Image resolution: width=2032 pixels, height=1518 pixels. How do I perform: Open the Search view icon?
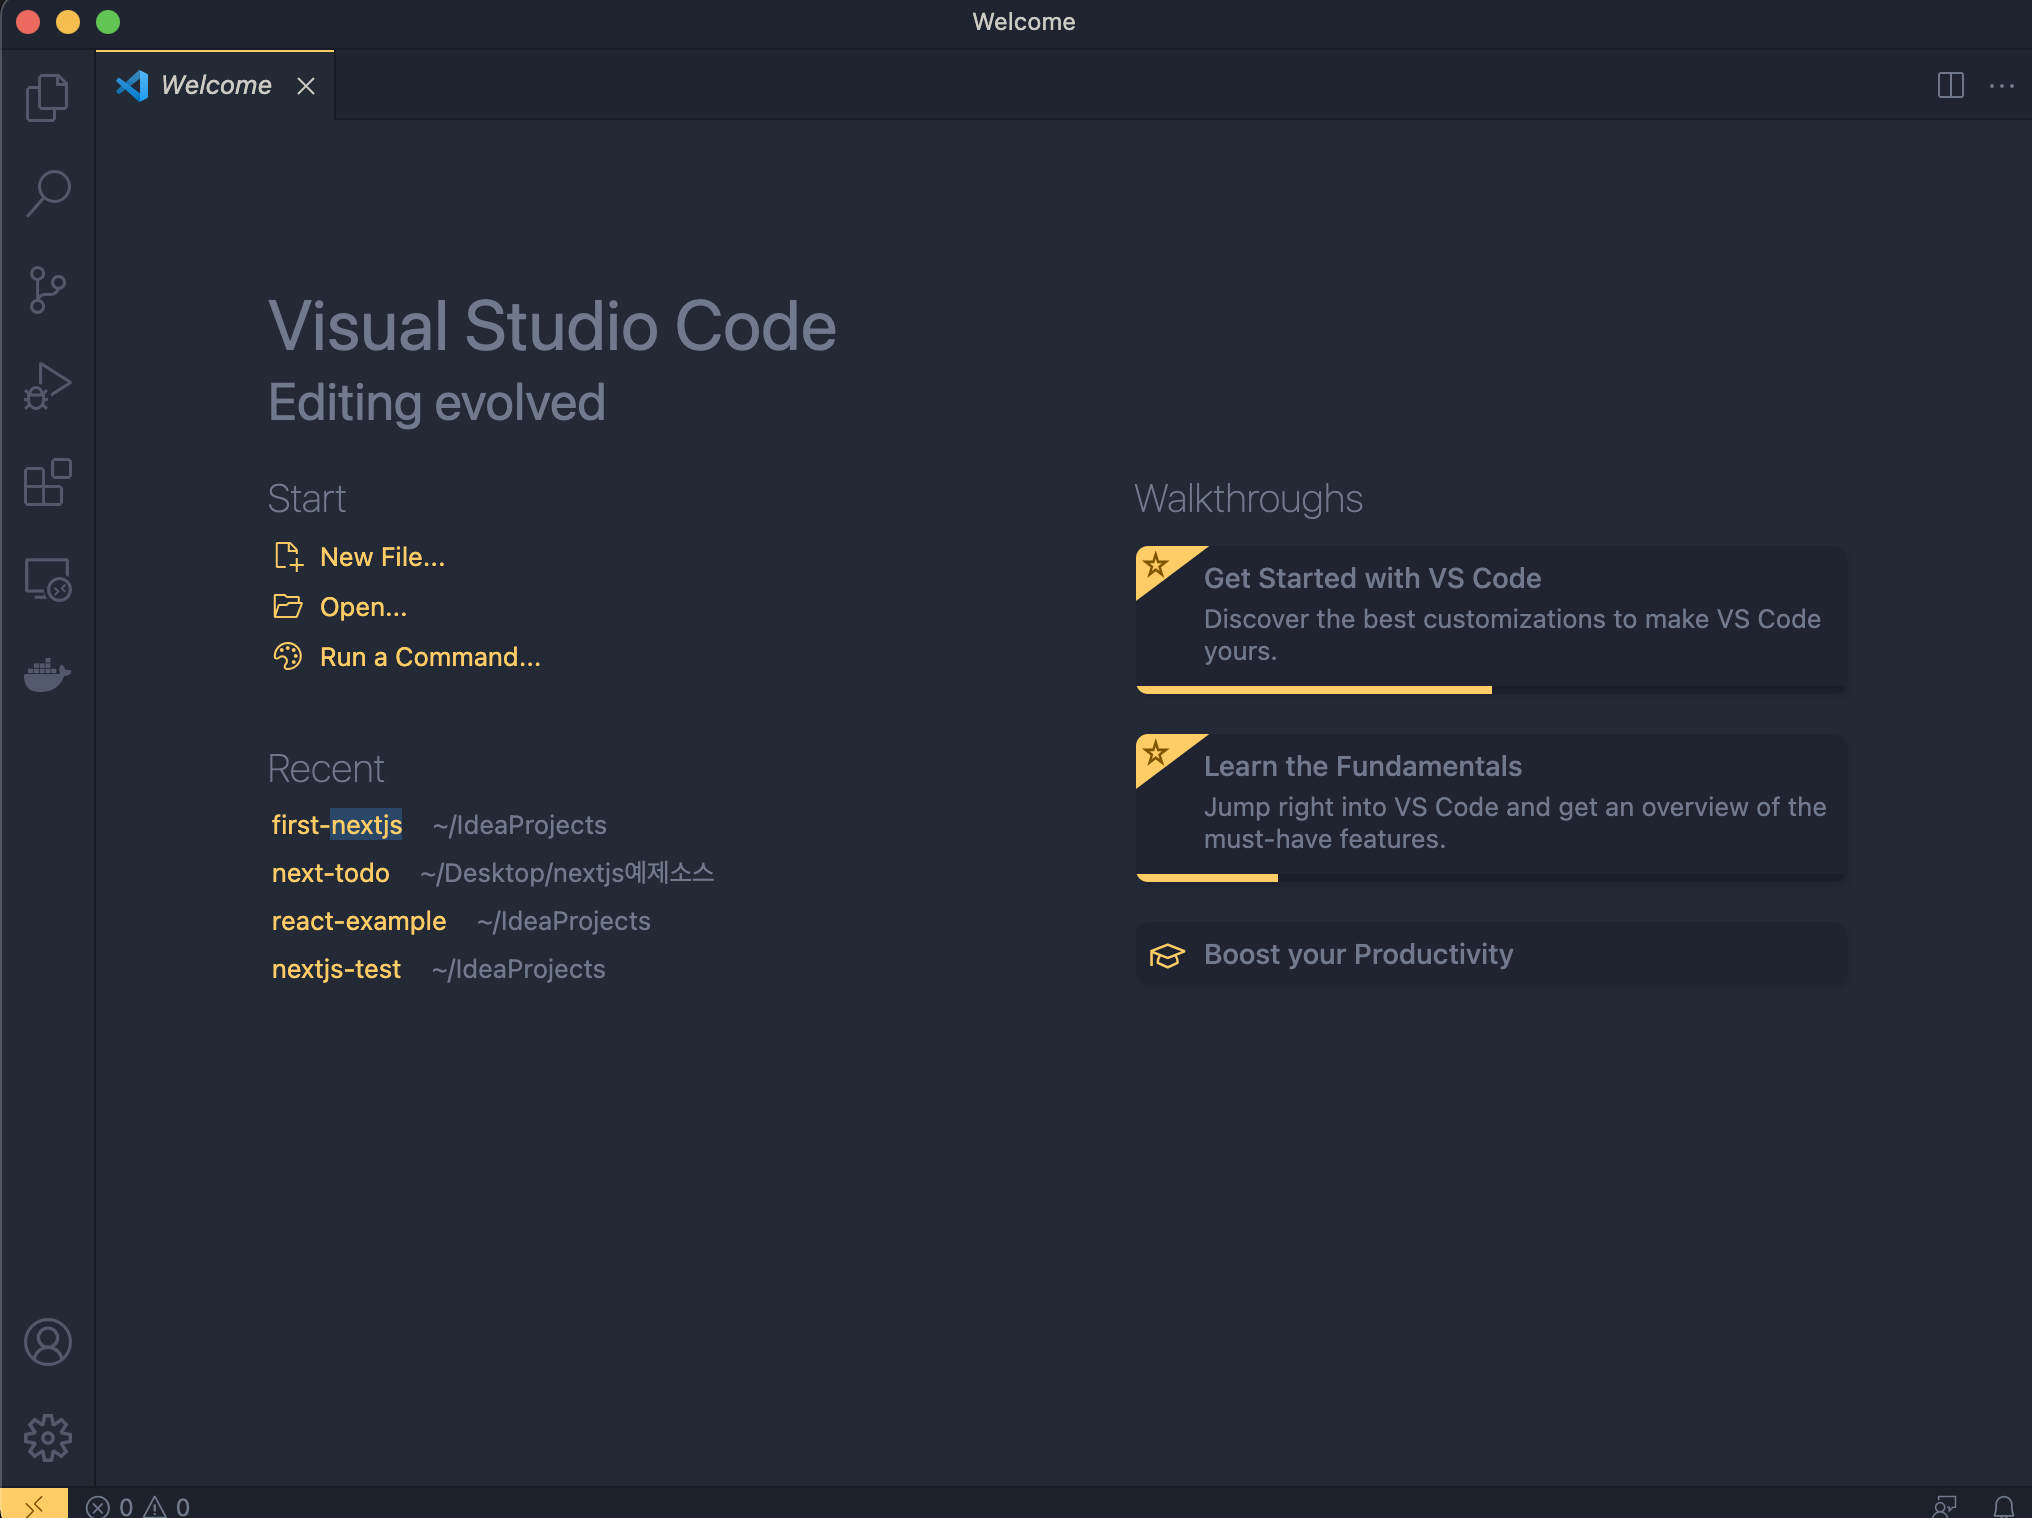[x=47, y=193]
